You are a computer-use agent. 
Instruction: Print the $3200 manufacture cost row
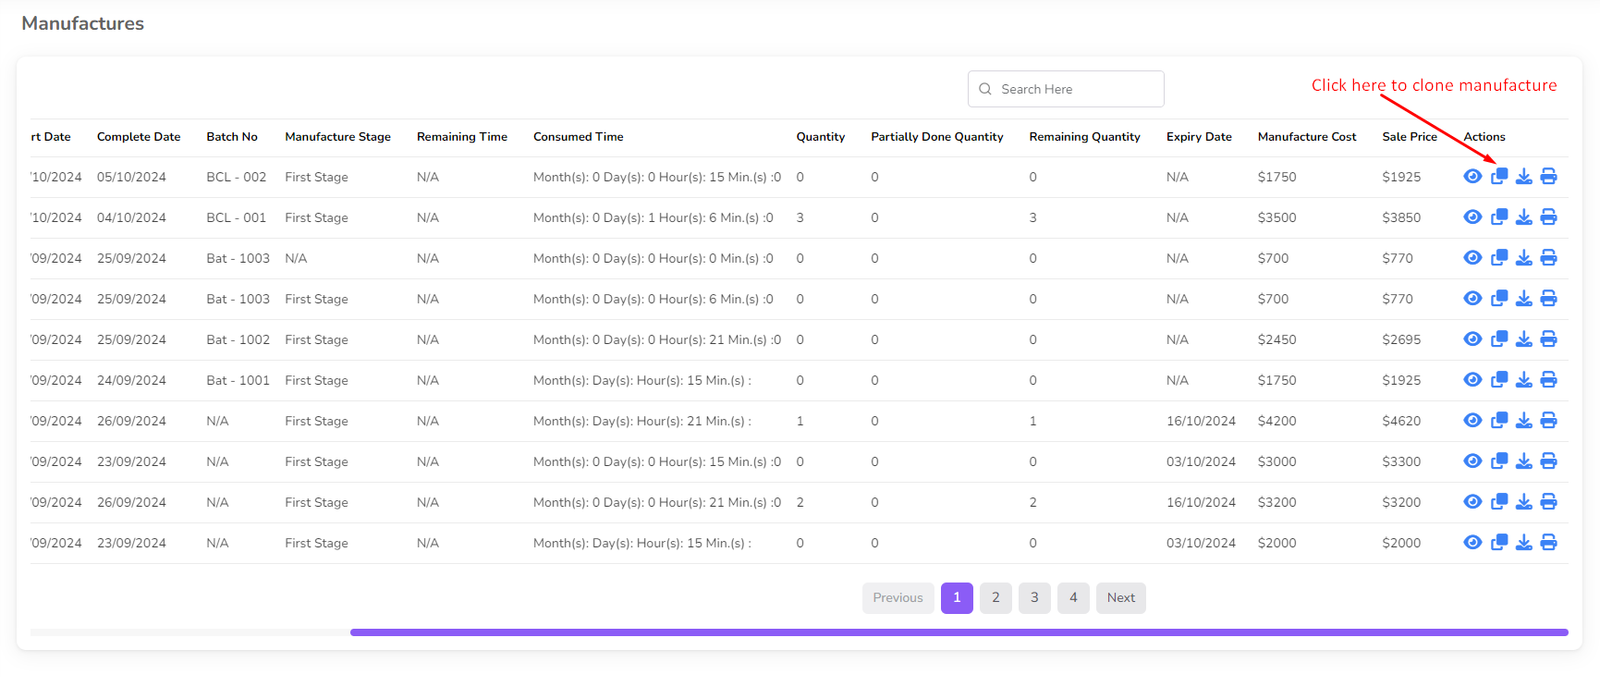1548,502
